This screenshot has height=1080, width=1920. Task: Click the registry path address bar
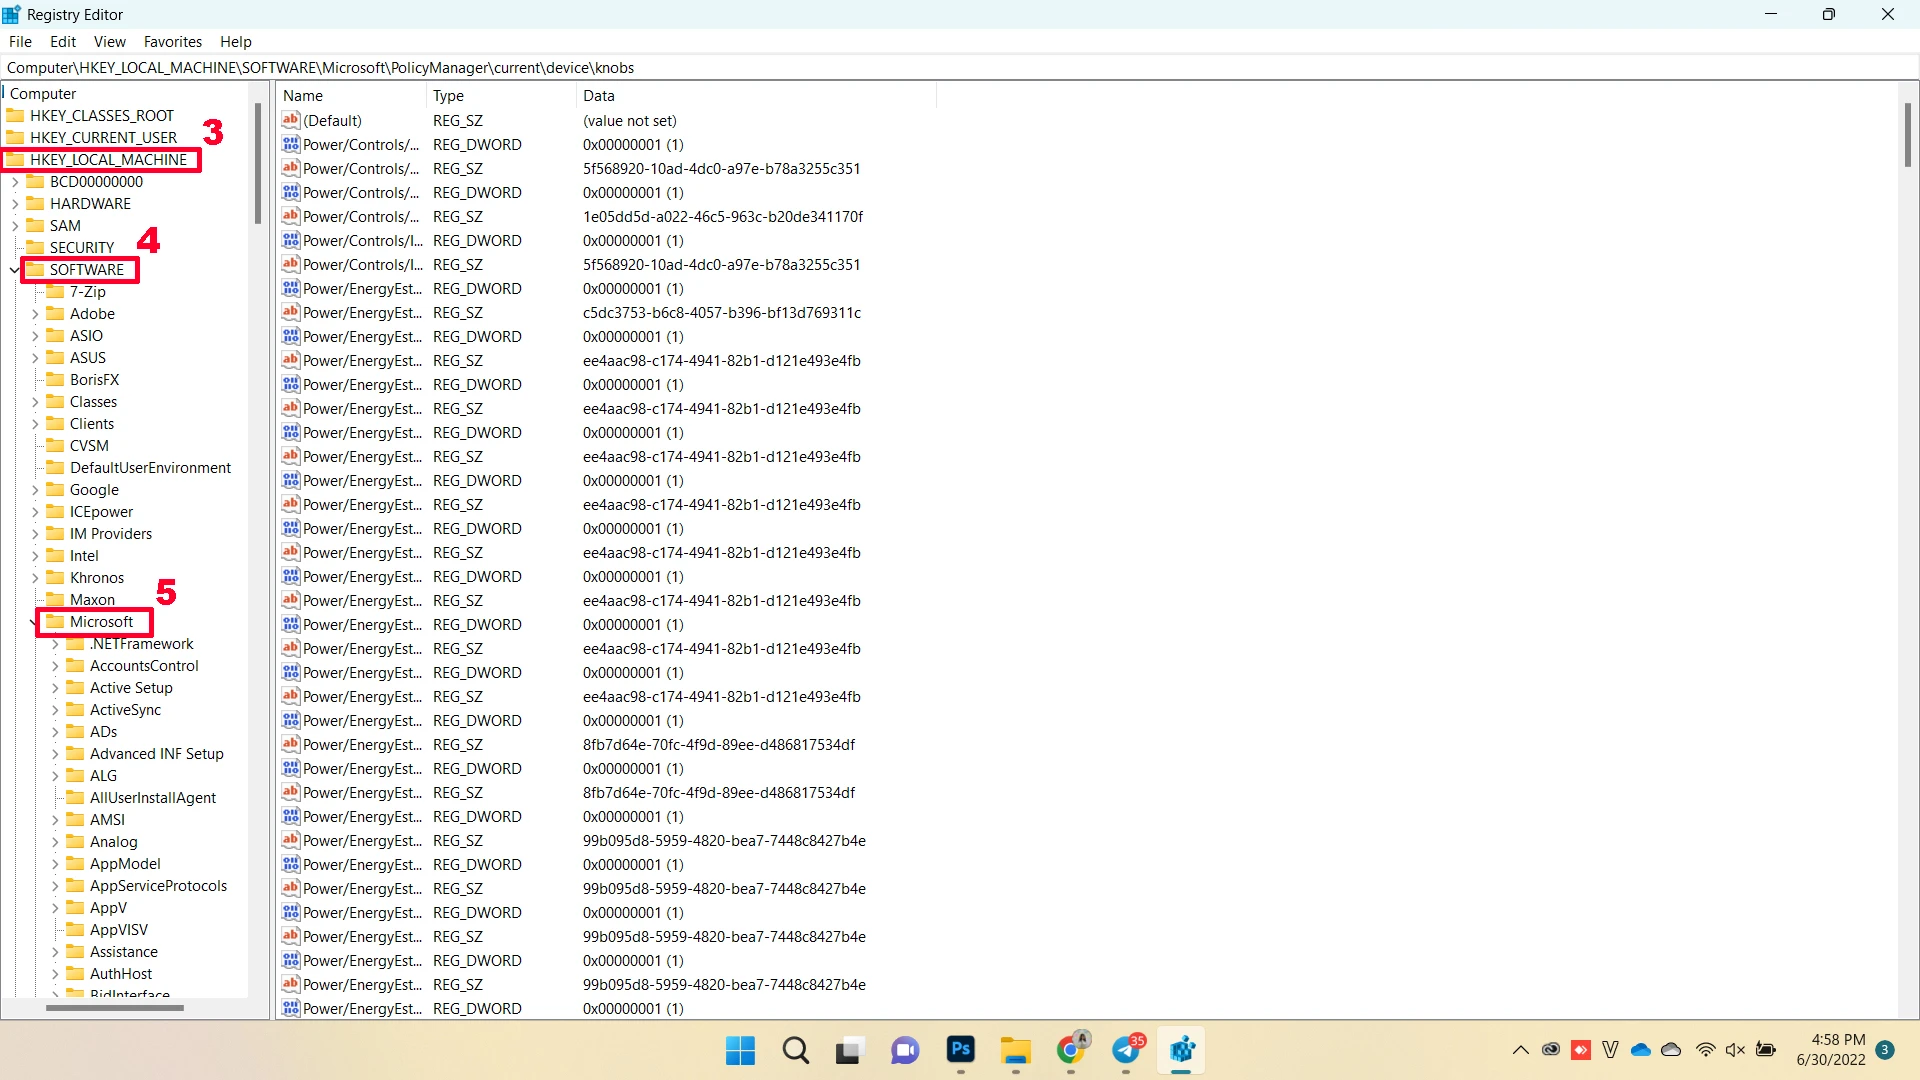coord(958,68)
